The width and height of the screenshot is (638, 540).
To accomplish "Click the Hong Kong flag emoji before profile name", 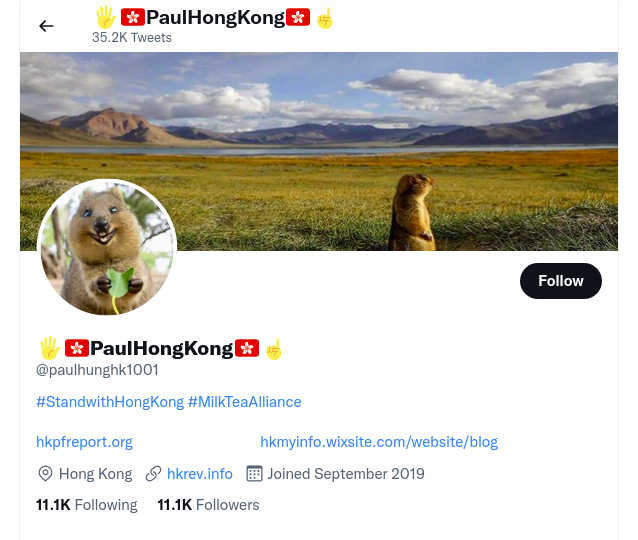I will (76, 348).
